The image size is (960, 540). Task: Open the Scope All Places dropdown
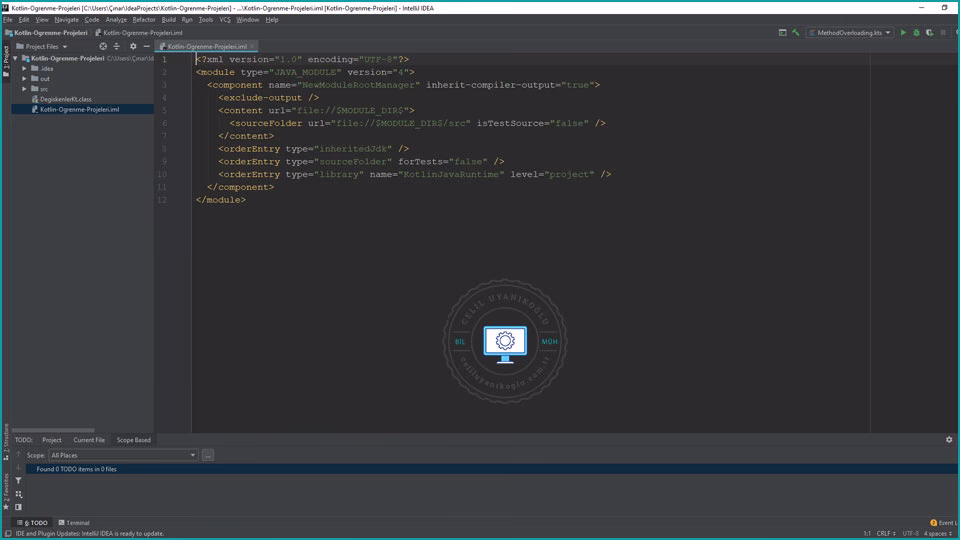point(123,455)
